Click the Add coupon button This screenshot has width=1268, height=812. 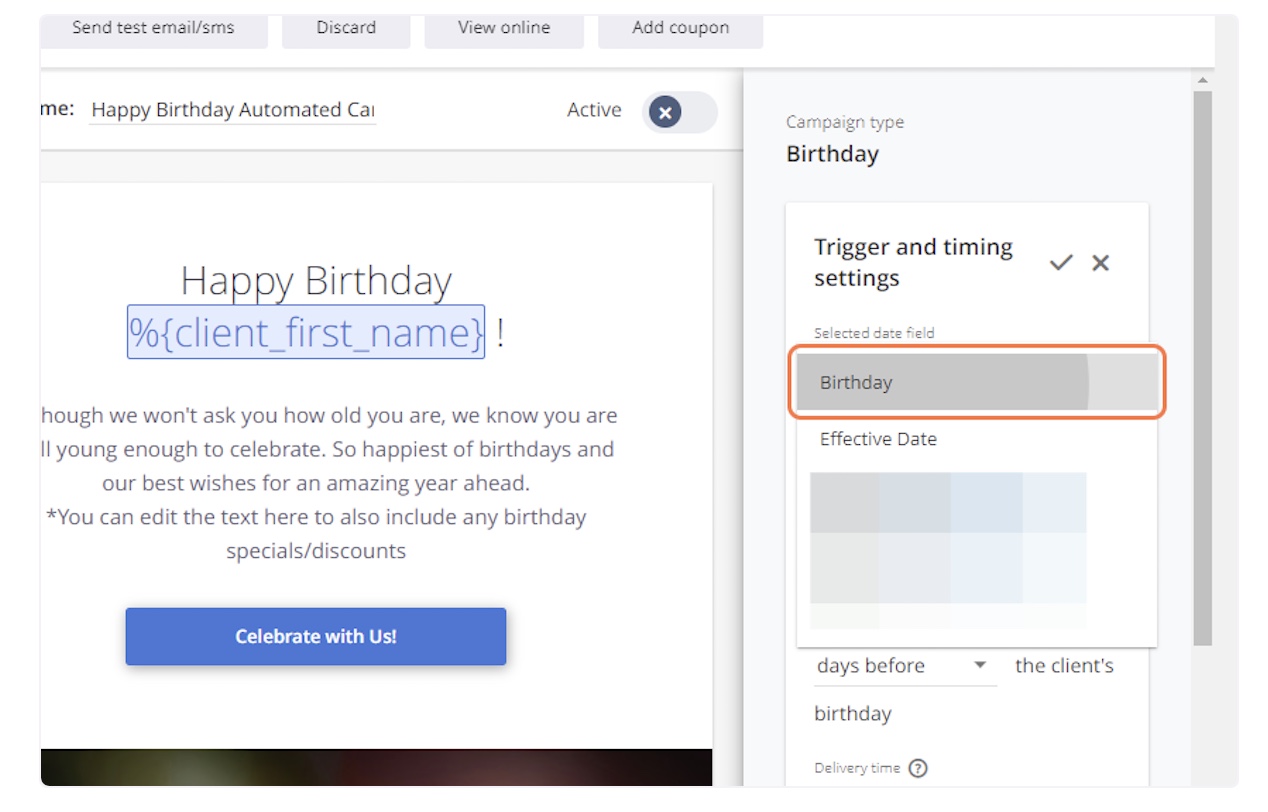coord(680,29)
